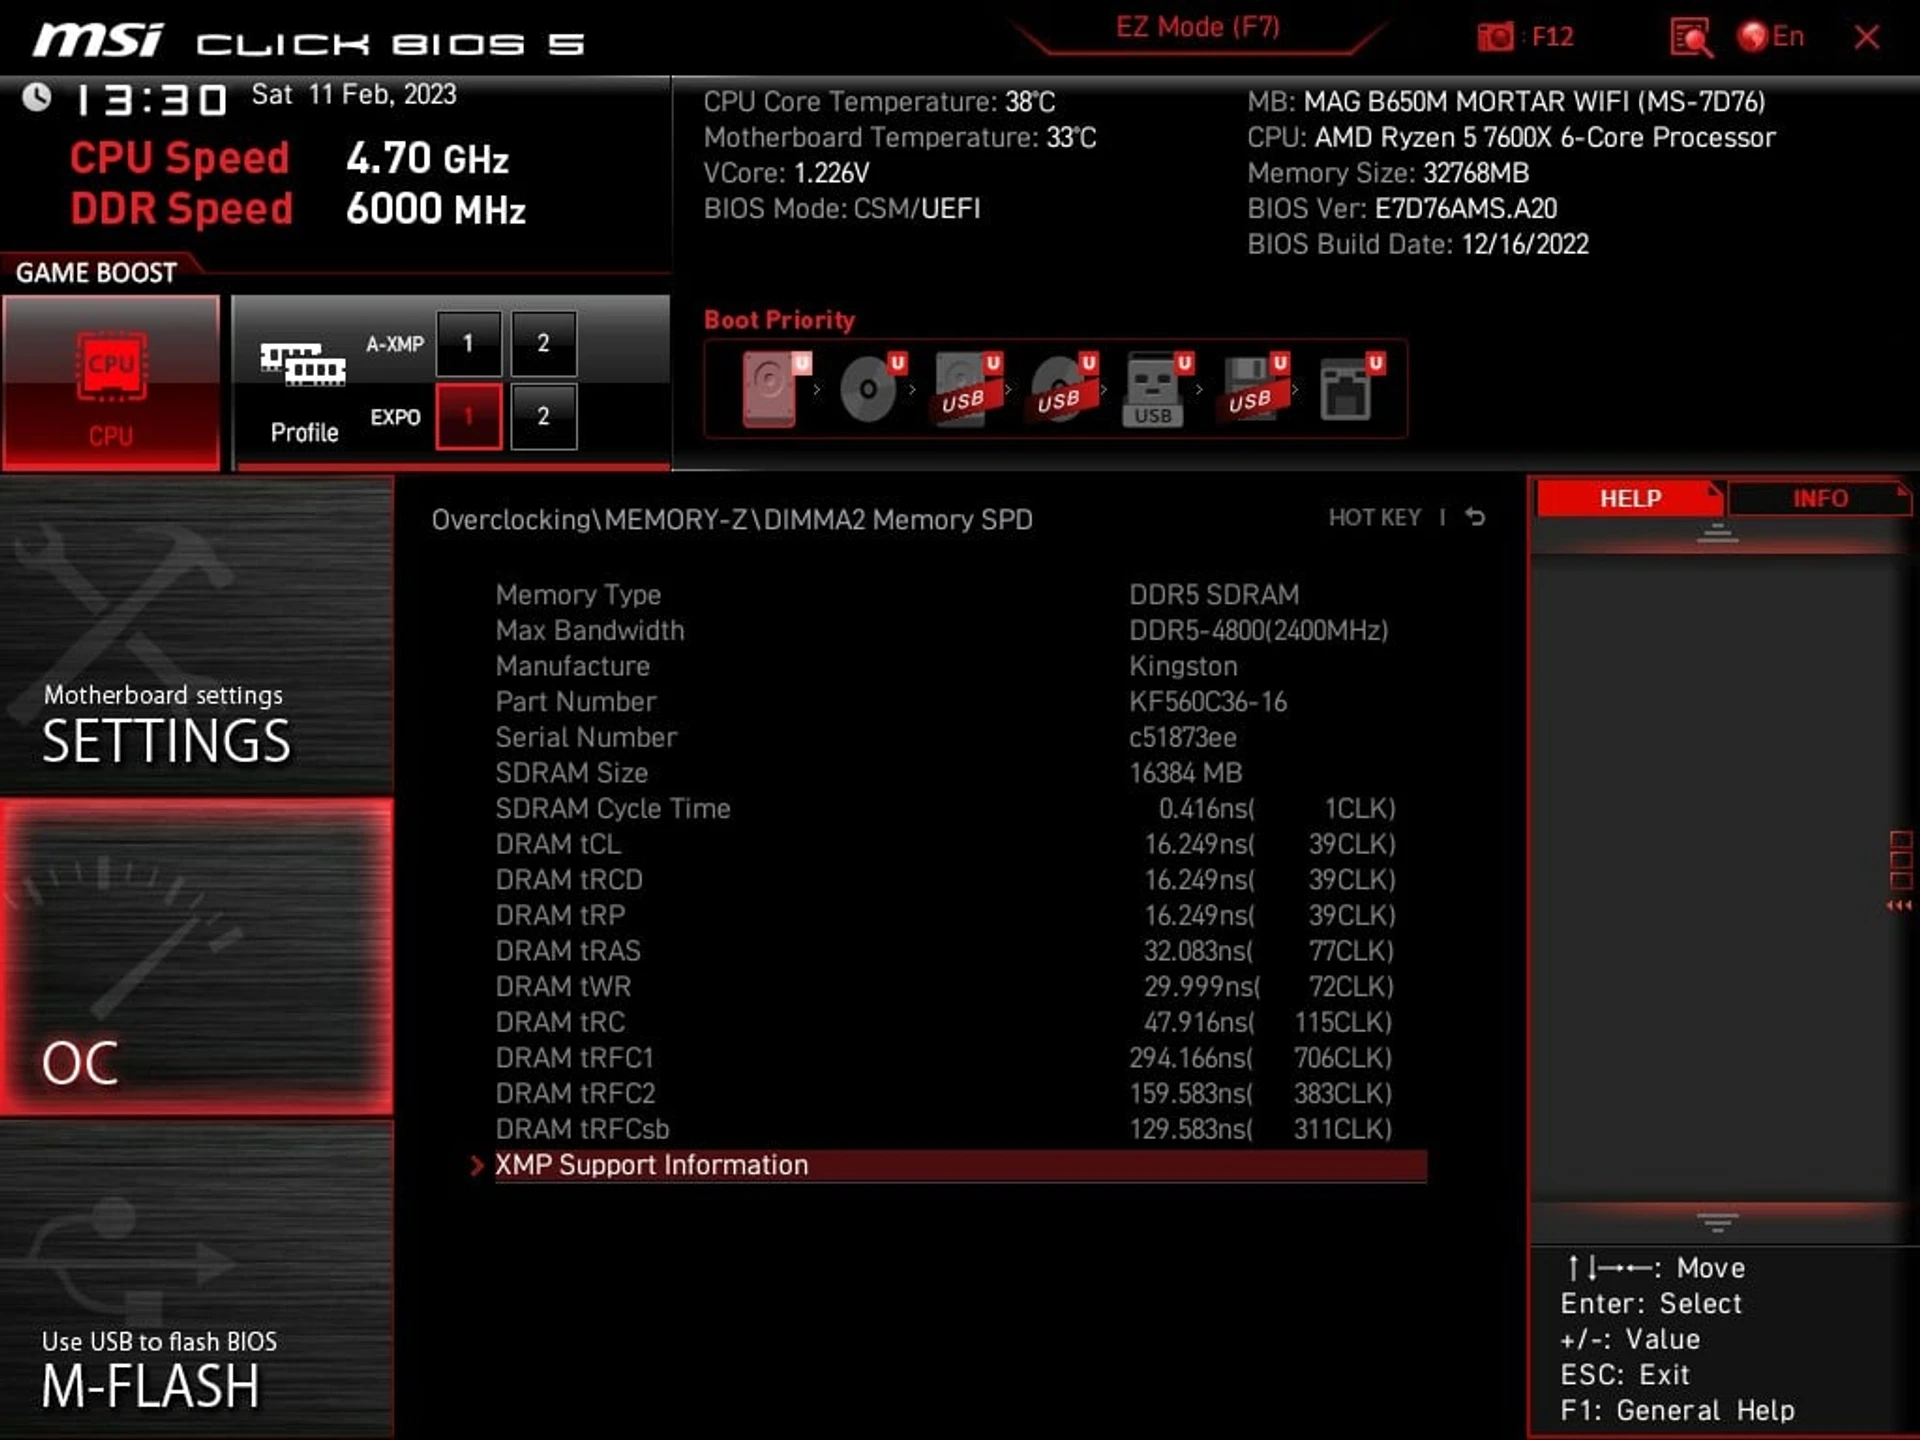
Task: Toggle EXPO profile 2
Action: [x=543, y=416]
